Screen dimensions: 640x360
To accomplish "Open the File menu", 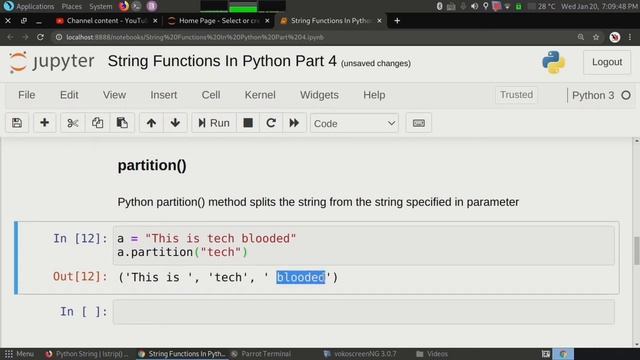I will point(27,95).
